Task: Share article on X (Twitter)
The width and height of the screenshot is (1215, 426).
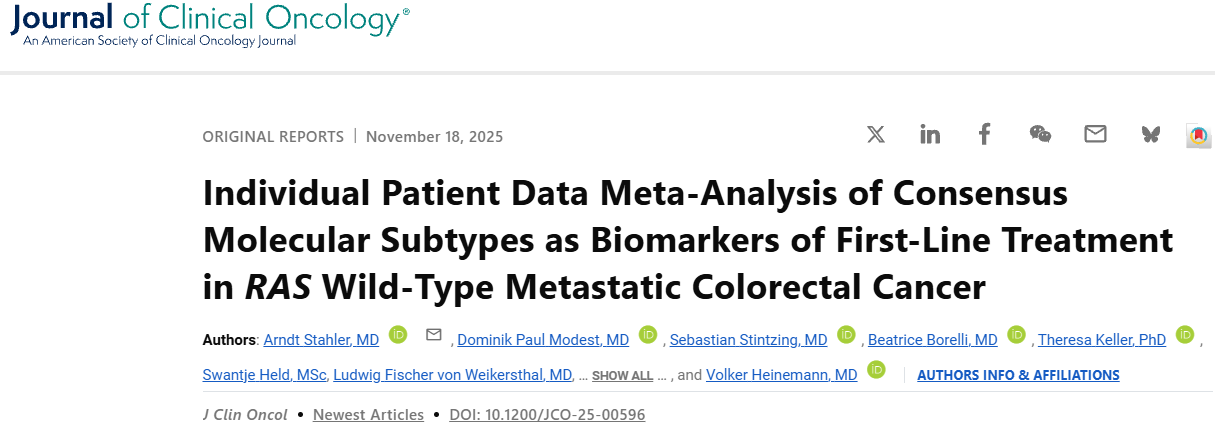Action: tap(876, 134)
